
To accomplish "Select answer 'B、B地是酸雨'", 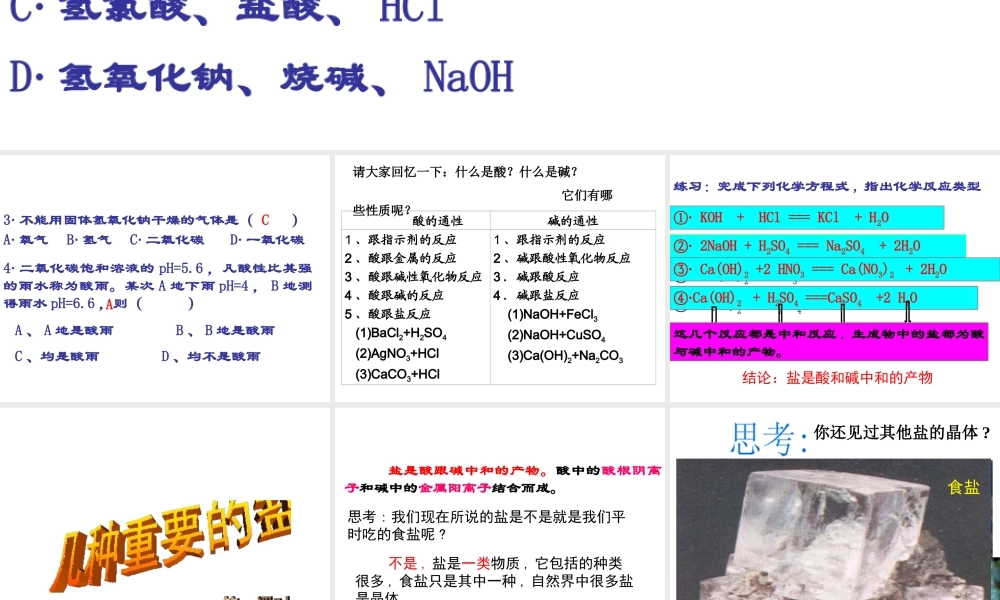I will coord(225,330).
